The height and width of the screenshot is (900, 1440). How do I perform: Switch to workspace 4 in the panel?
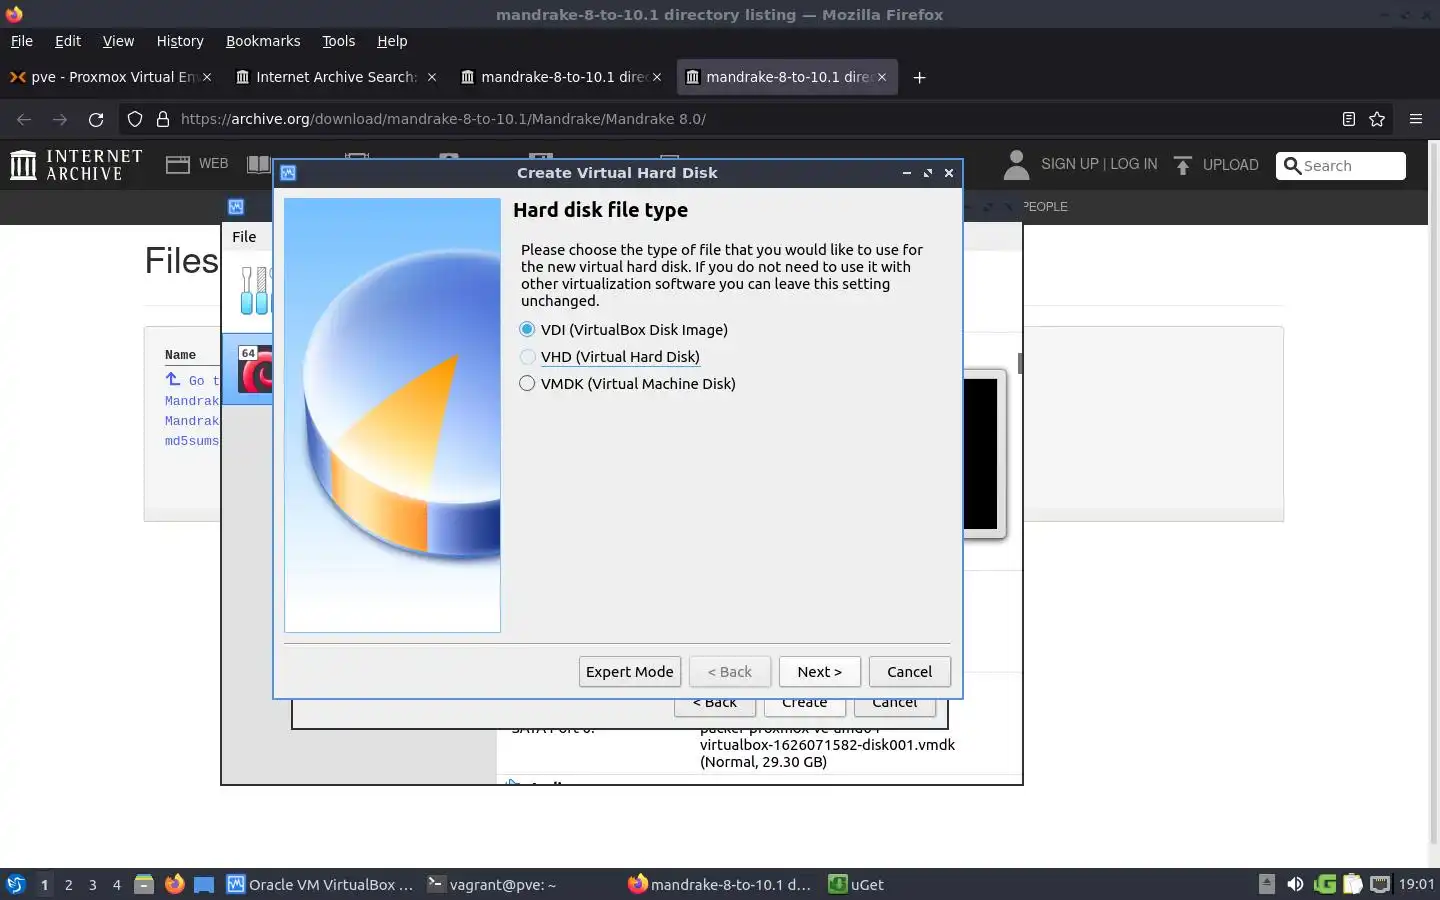116,885
